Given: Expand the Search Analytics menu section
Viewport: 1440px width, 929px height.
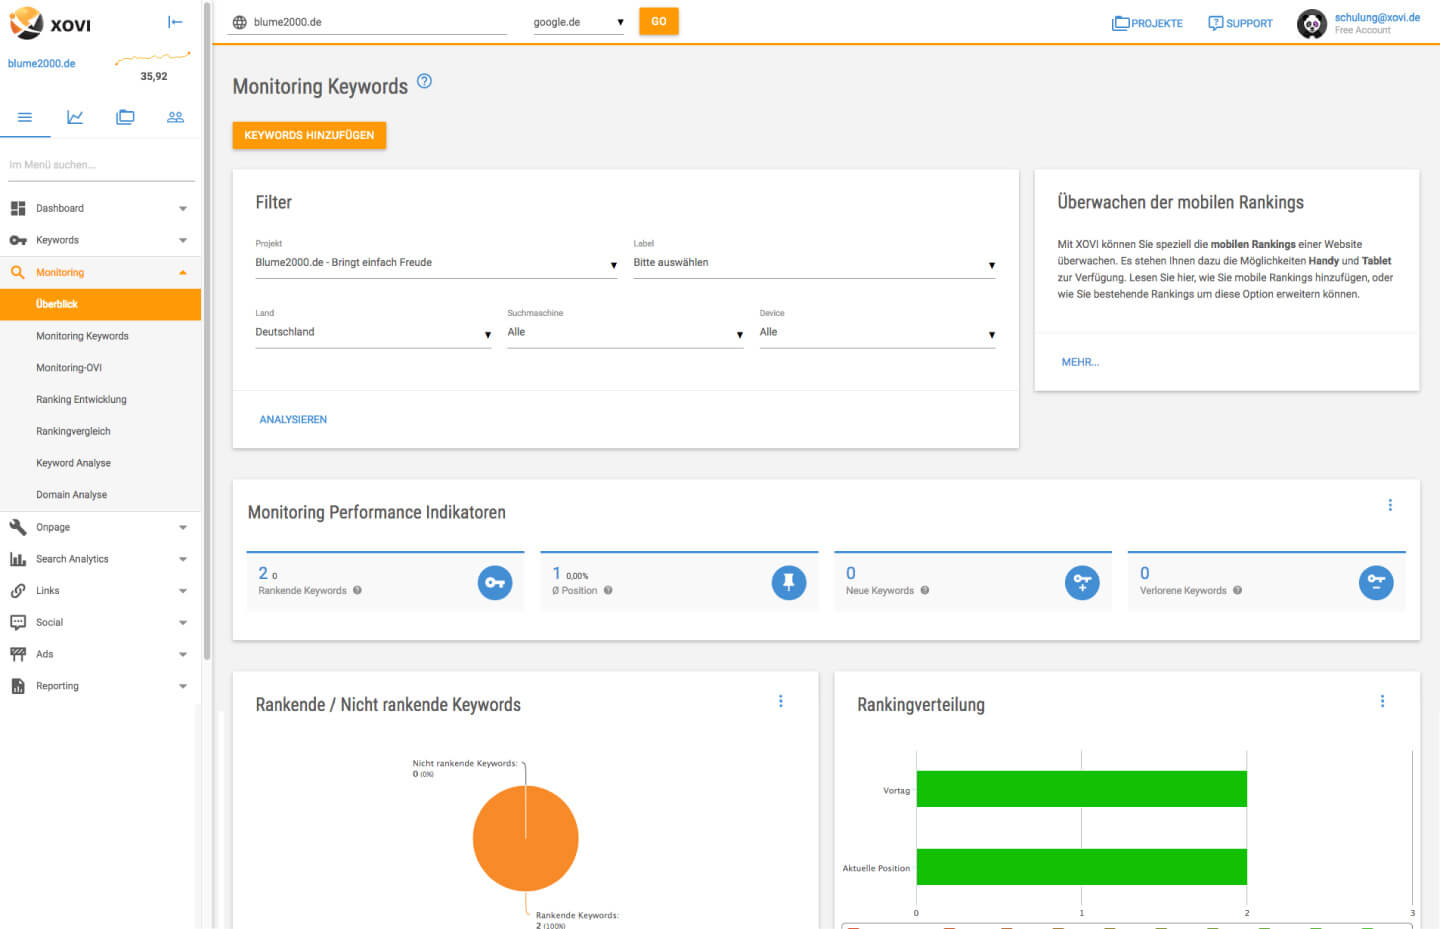Looking at the screenshot, I should tap(183, 560).
